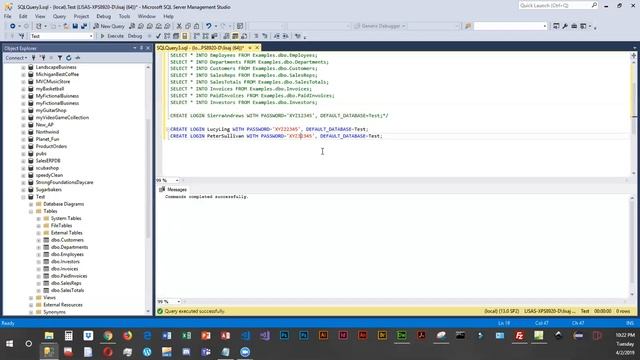Click the Cut scissors icon
The width and height of the screenshot is (640, 360).
click(x=179, y=26)
